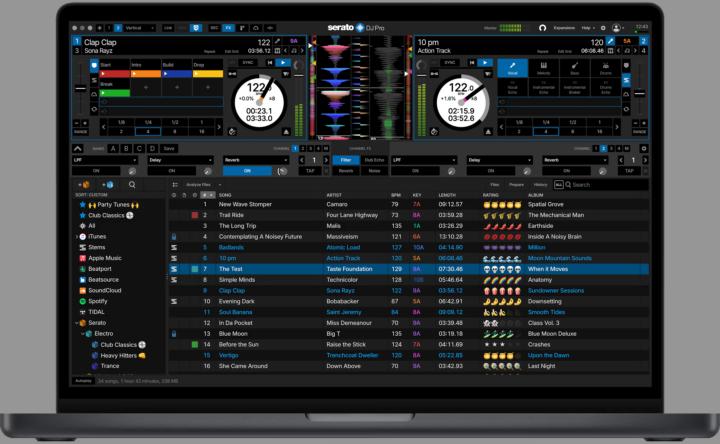Click censor icon below deck 1 platter
The width and height of the screenshot is (720, 444).
click(232, 132)
